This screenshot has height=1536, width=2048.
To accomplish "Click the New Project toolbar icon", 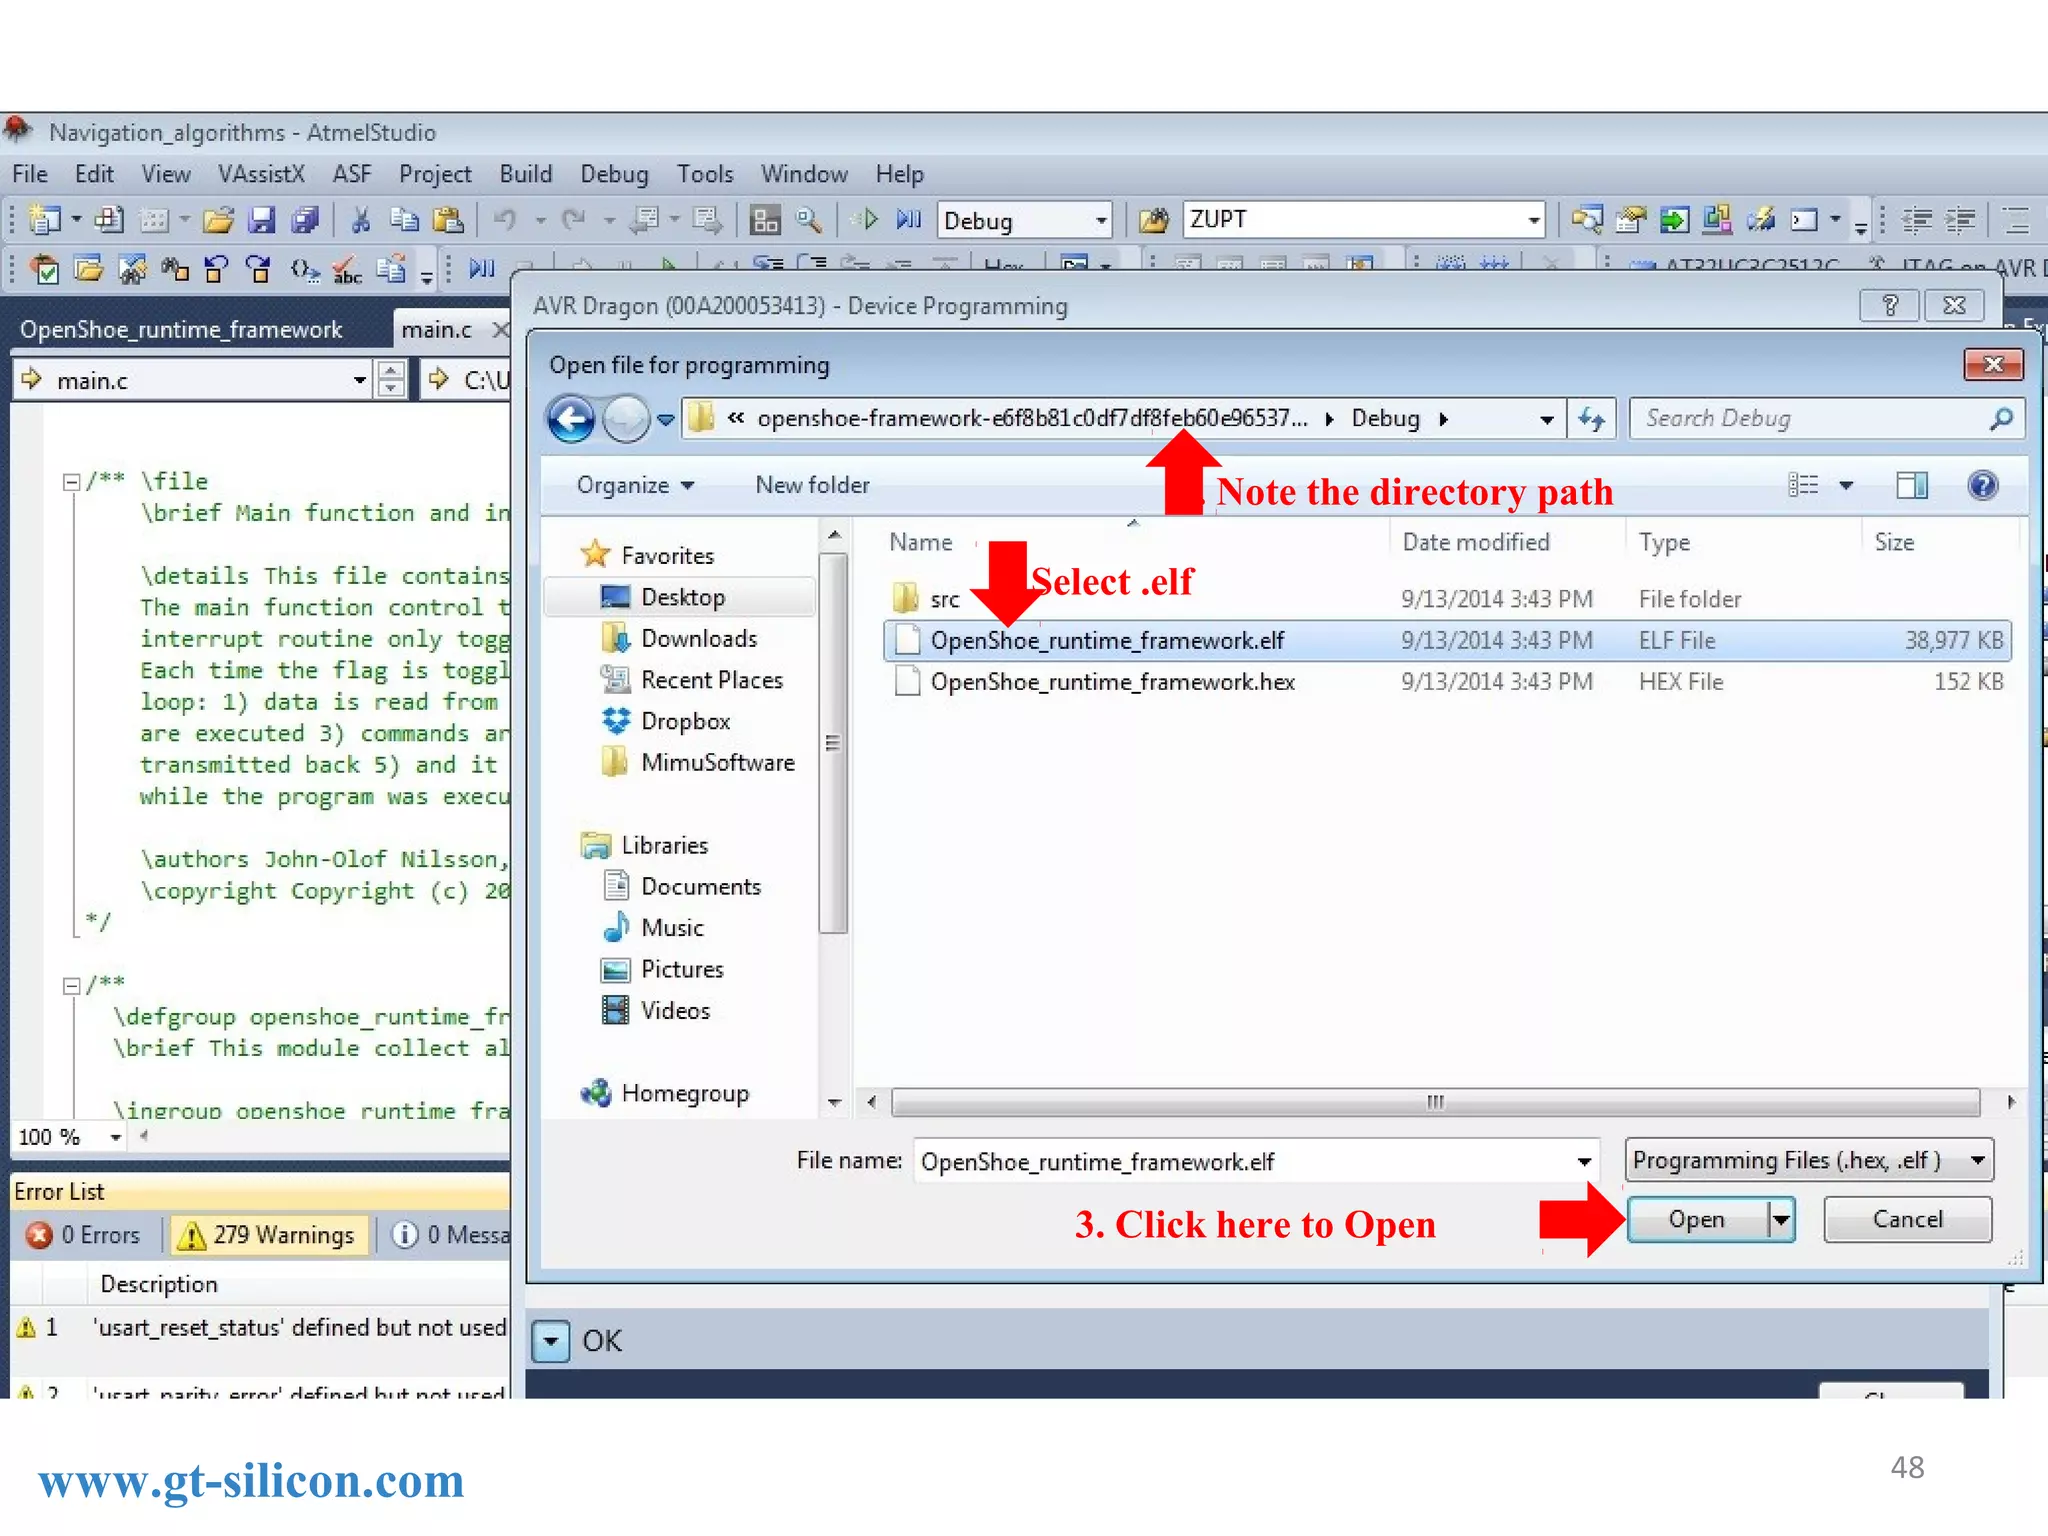I will point(44,219).
